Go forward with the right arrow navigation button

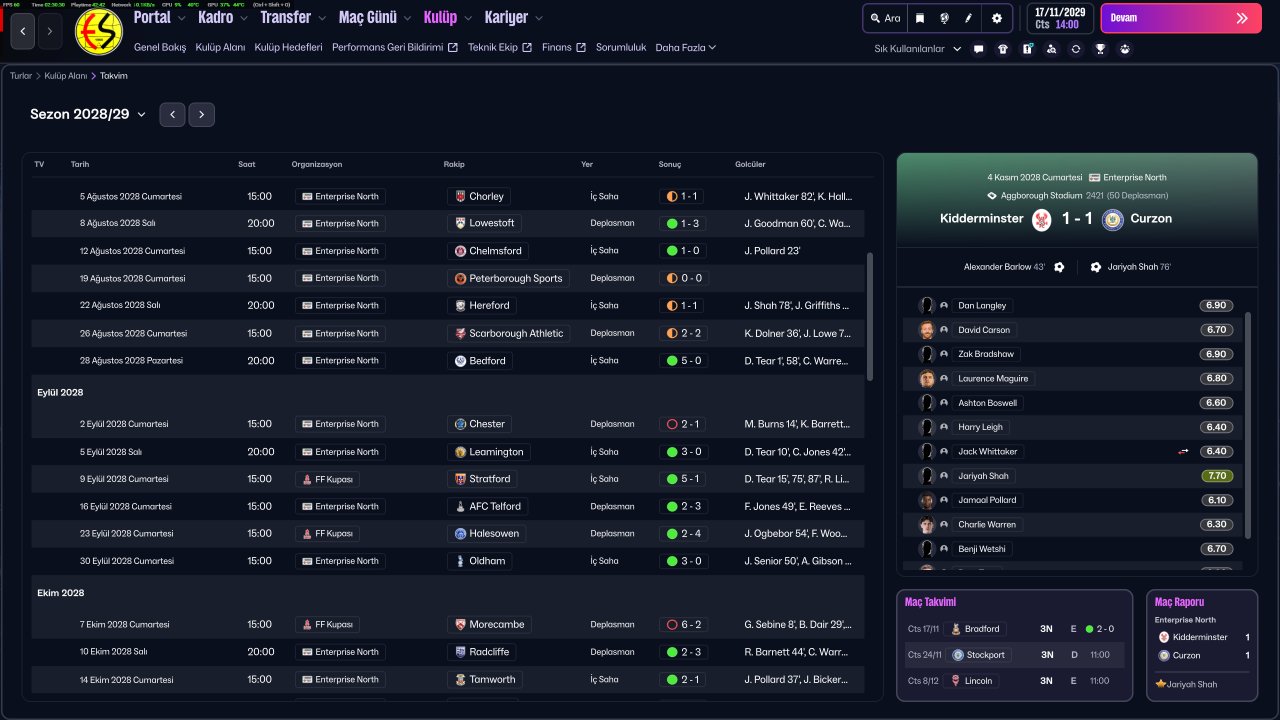tap(50, 32)
